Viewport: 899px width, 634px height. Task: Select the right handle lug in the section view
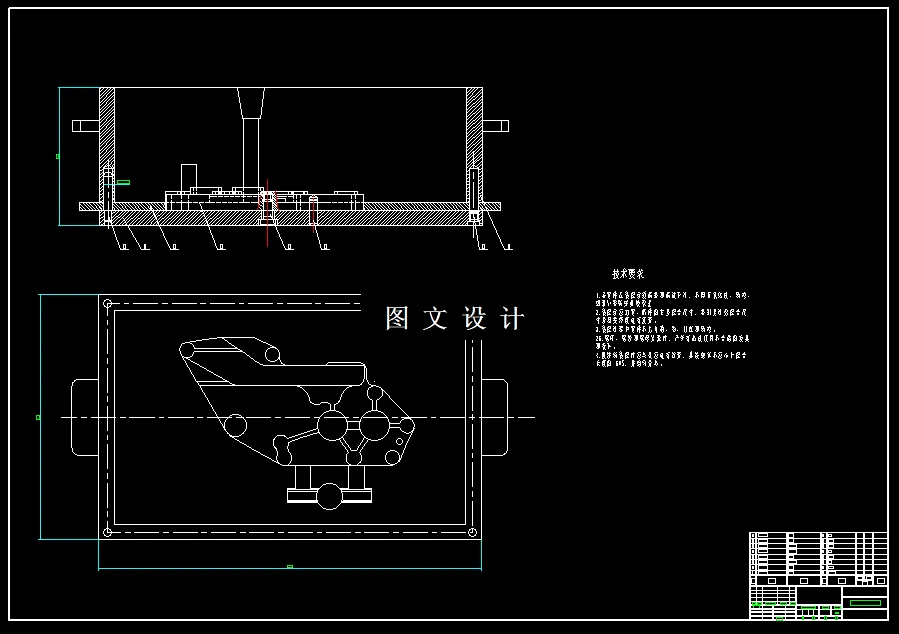[x=495, y=126]
